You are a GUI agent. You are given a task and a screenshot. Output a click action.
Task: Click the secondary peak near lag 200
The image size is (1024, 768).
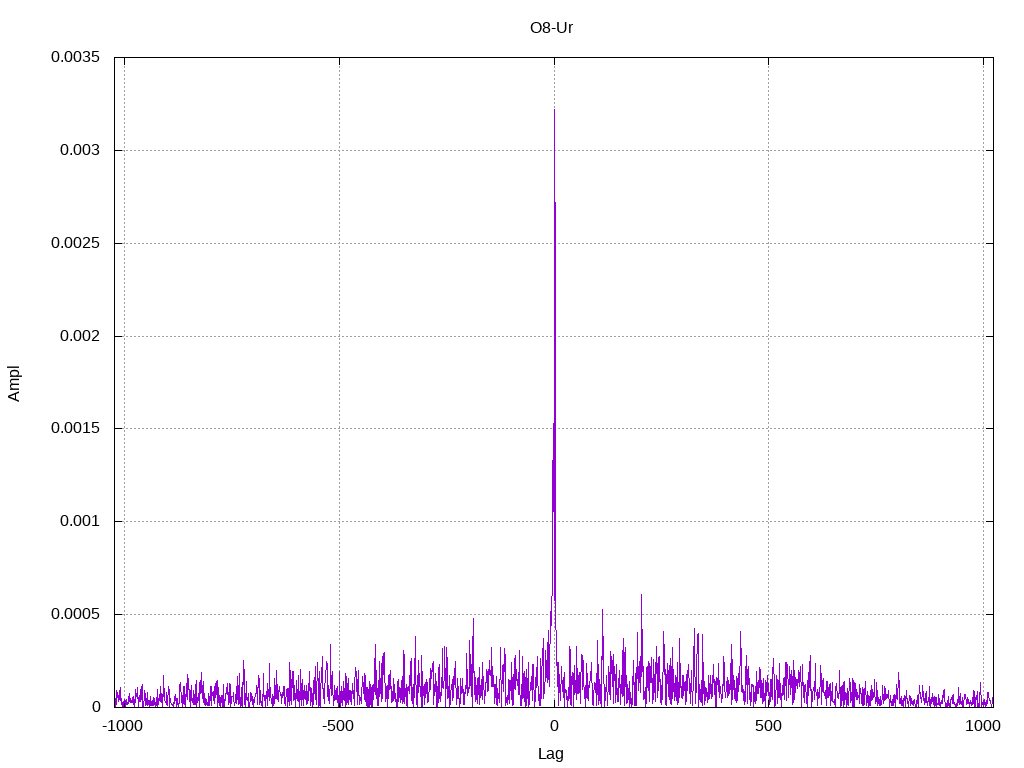pyautogui.click(x=641, y=595)
